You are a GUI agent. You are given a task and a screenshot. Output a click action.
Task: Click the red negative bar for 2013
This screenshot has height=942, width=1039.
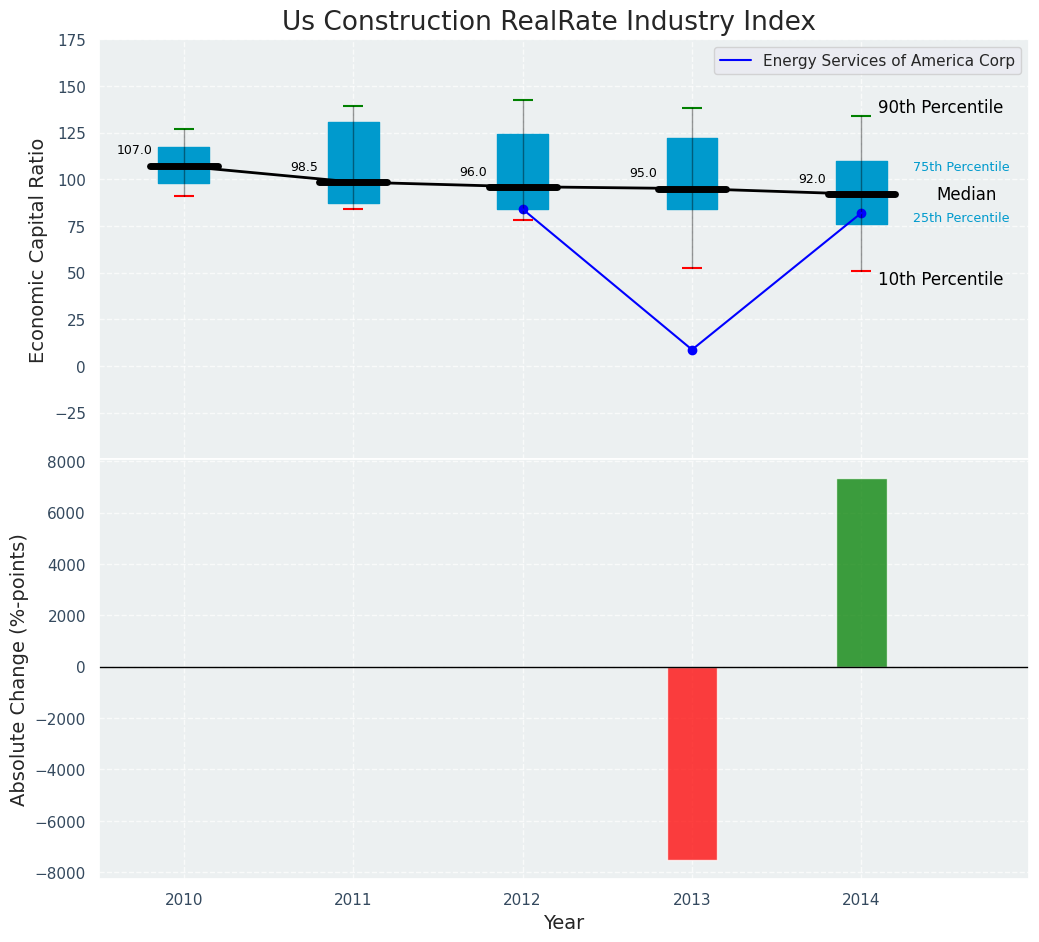click(692, 762)
